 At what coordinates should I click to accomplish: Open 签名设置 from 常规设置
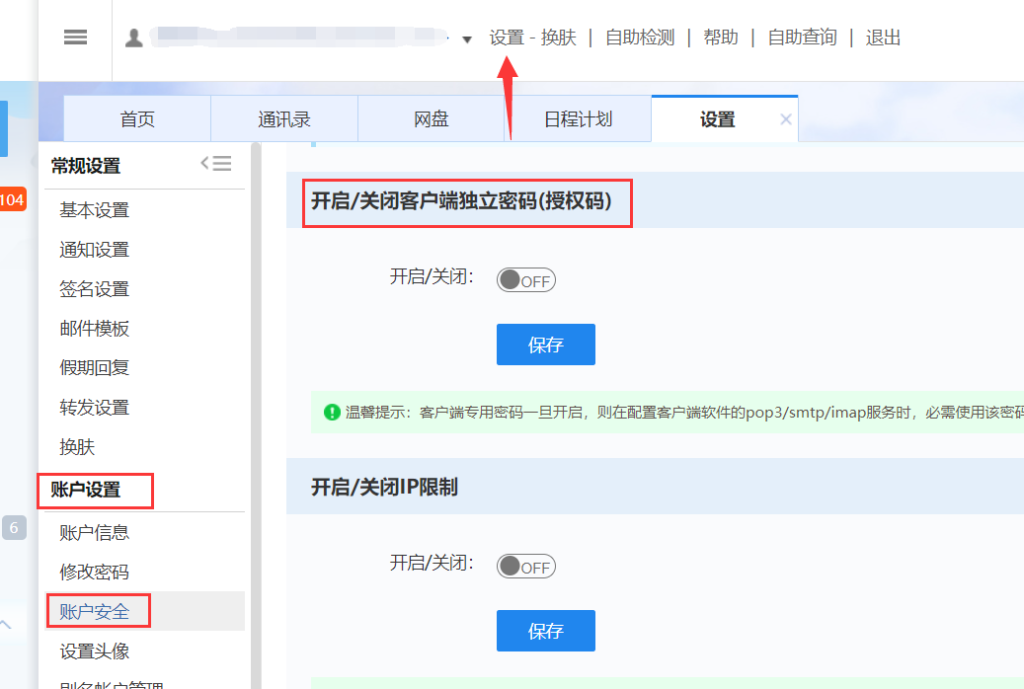point(94,289)
